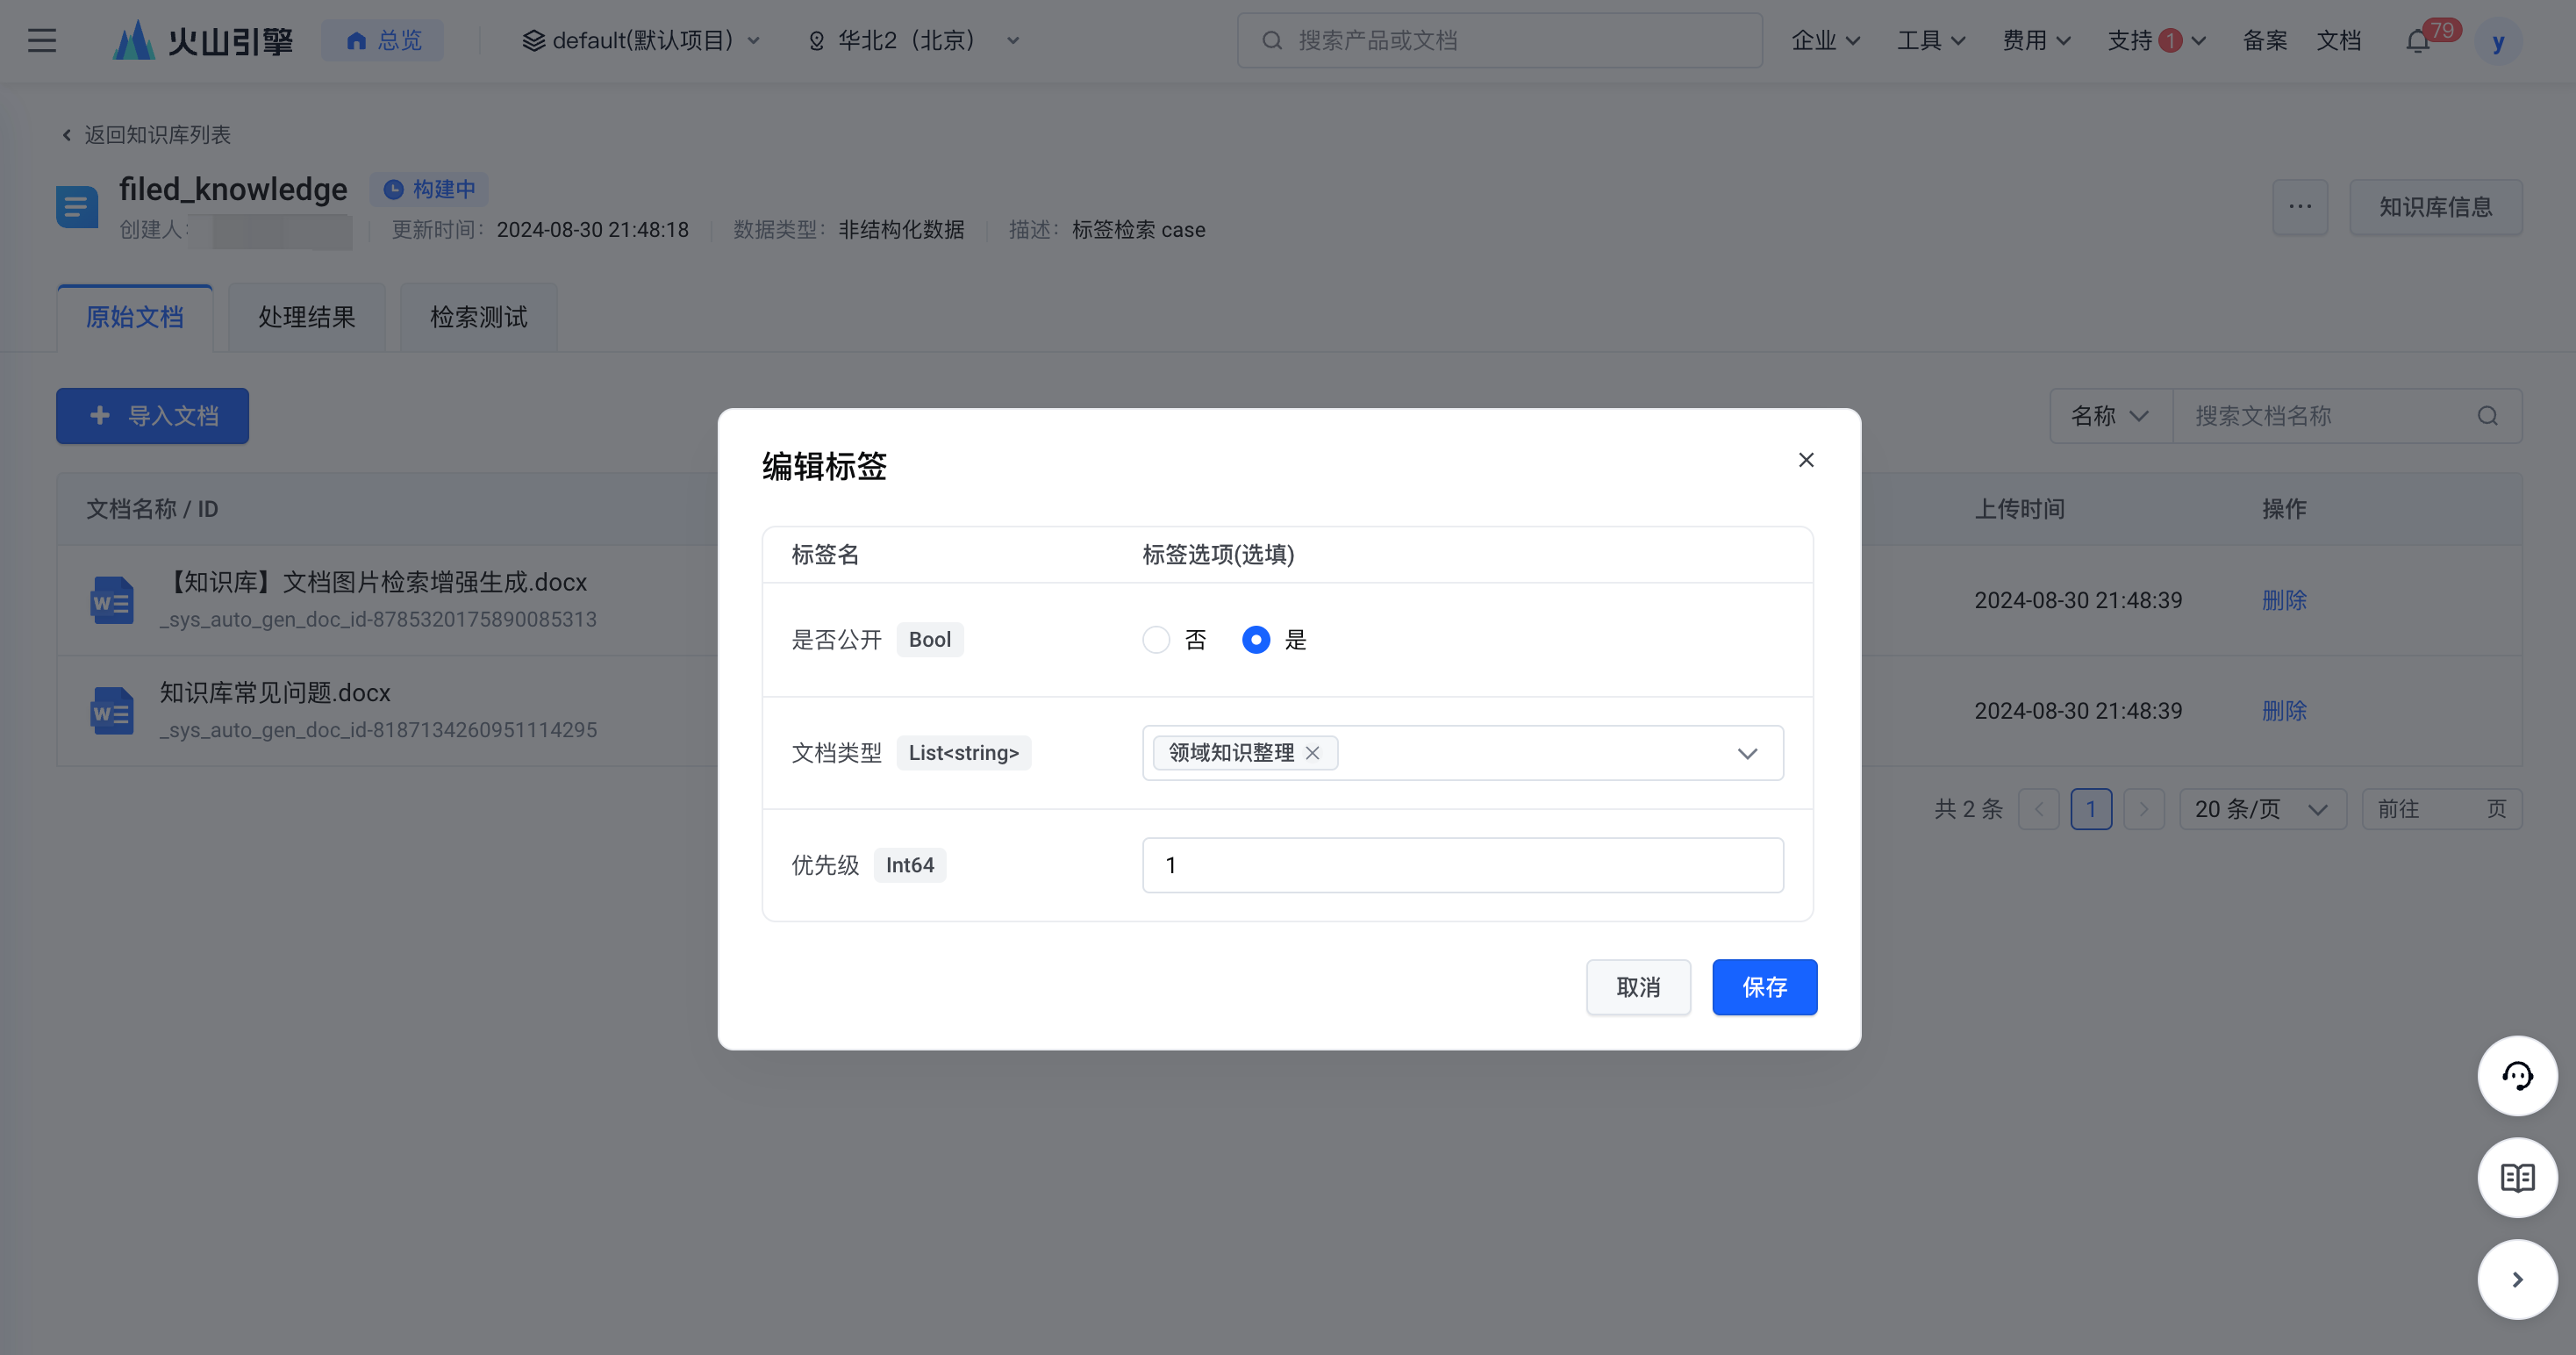Open the 文档 link in header
Screen dimensions: 2576x1355
(2338, 40)
